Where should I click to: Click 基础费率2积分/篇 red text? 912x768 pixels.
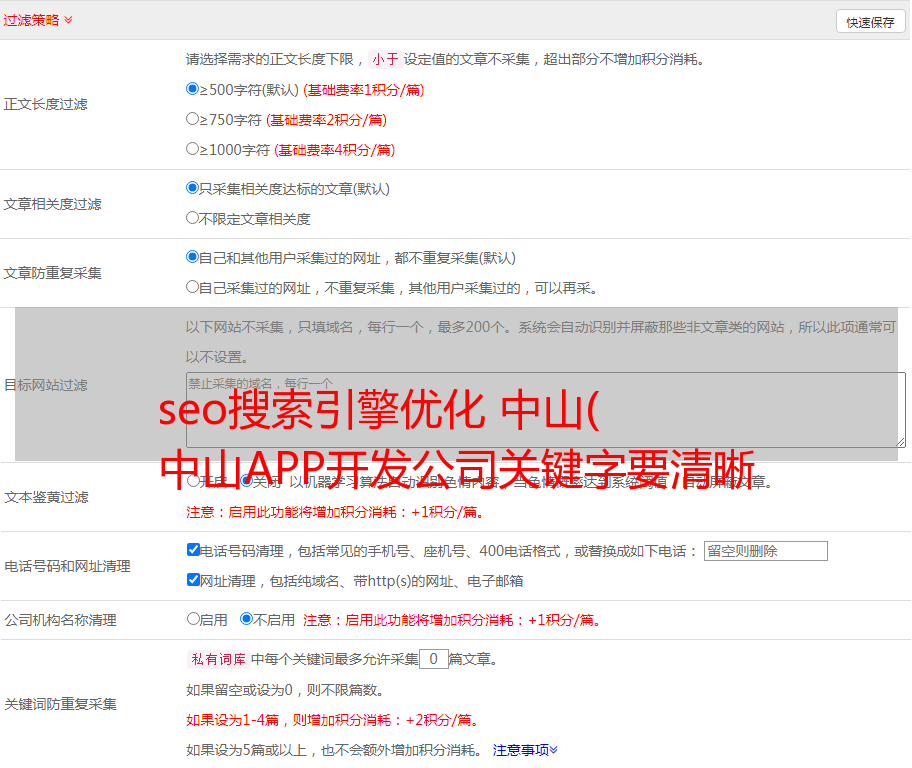point(326,120)
